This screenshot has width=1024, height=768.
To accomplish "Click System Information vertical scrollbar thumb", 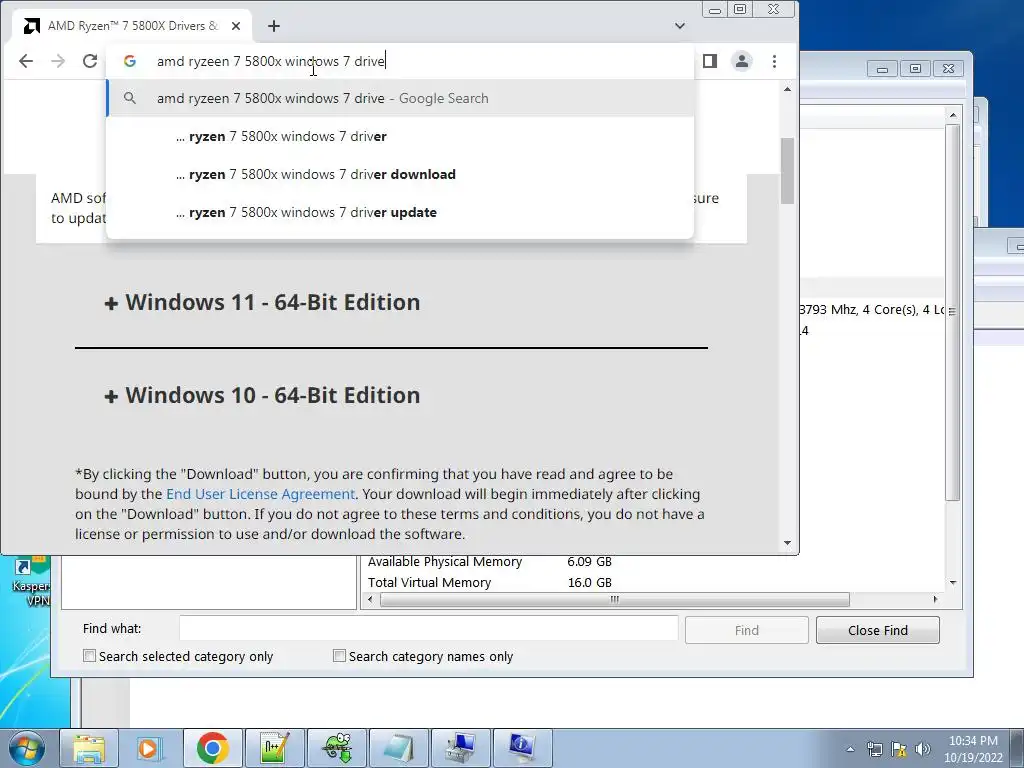I will (x=953, y=312).
